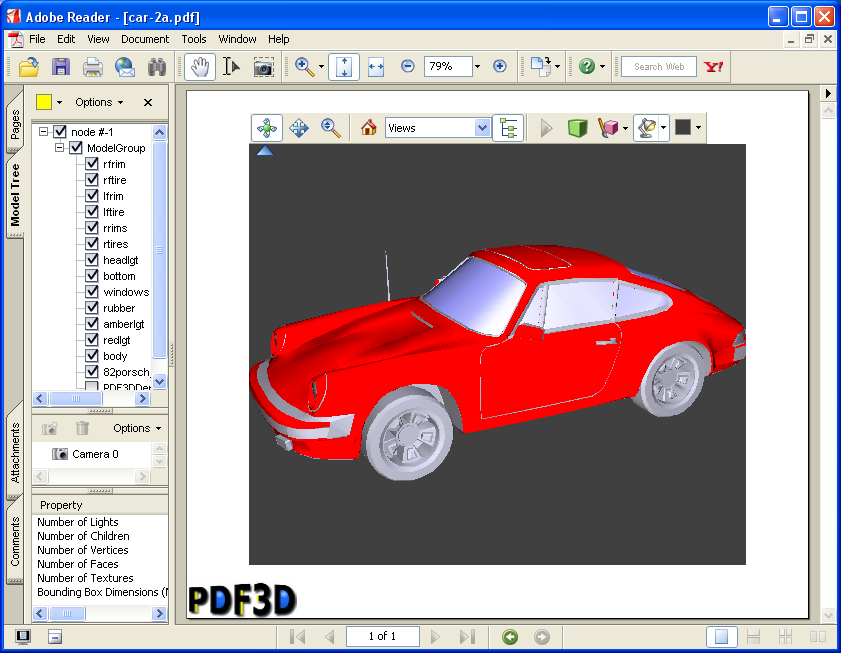
Task: Click the Rotate tool in 3D toolbar
Action: point(266,128)
